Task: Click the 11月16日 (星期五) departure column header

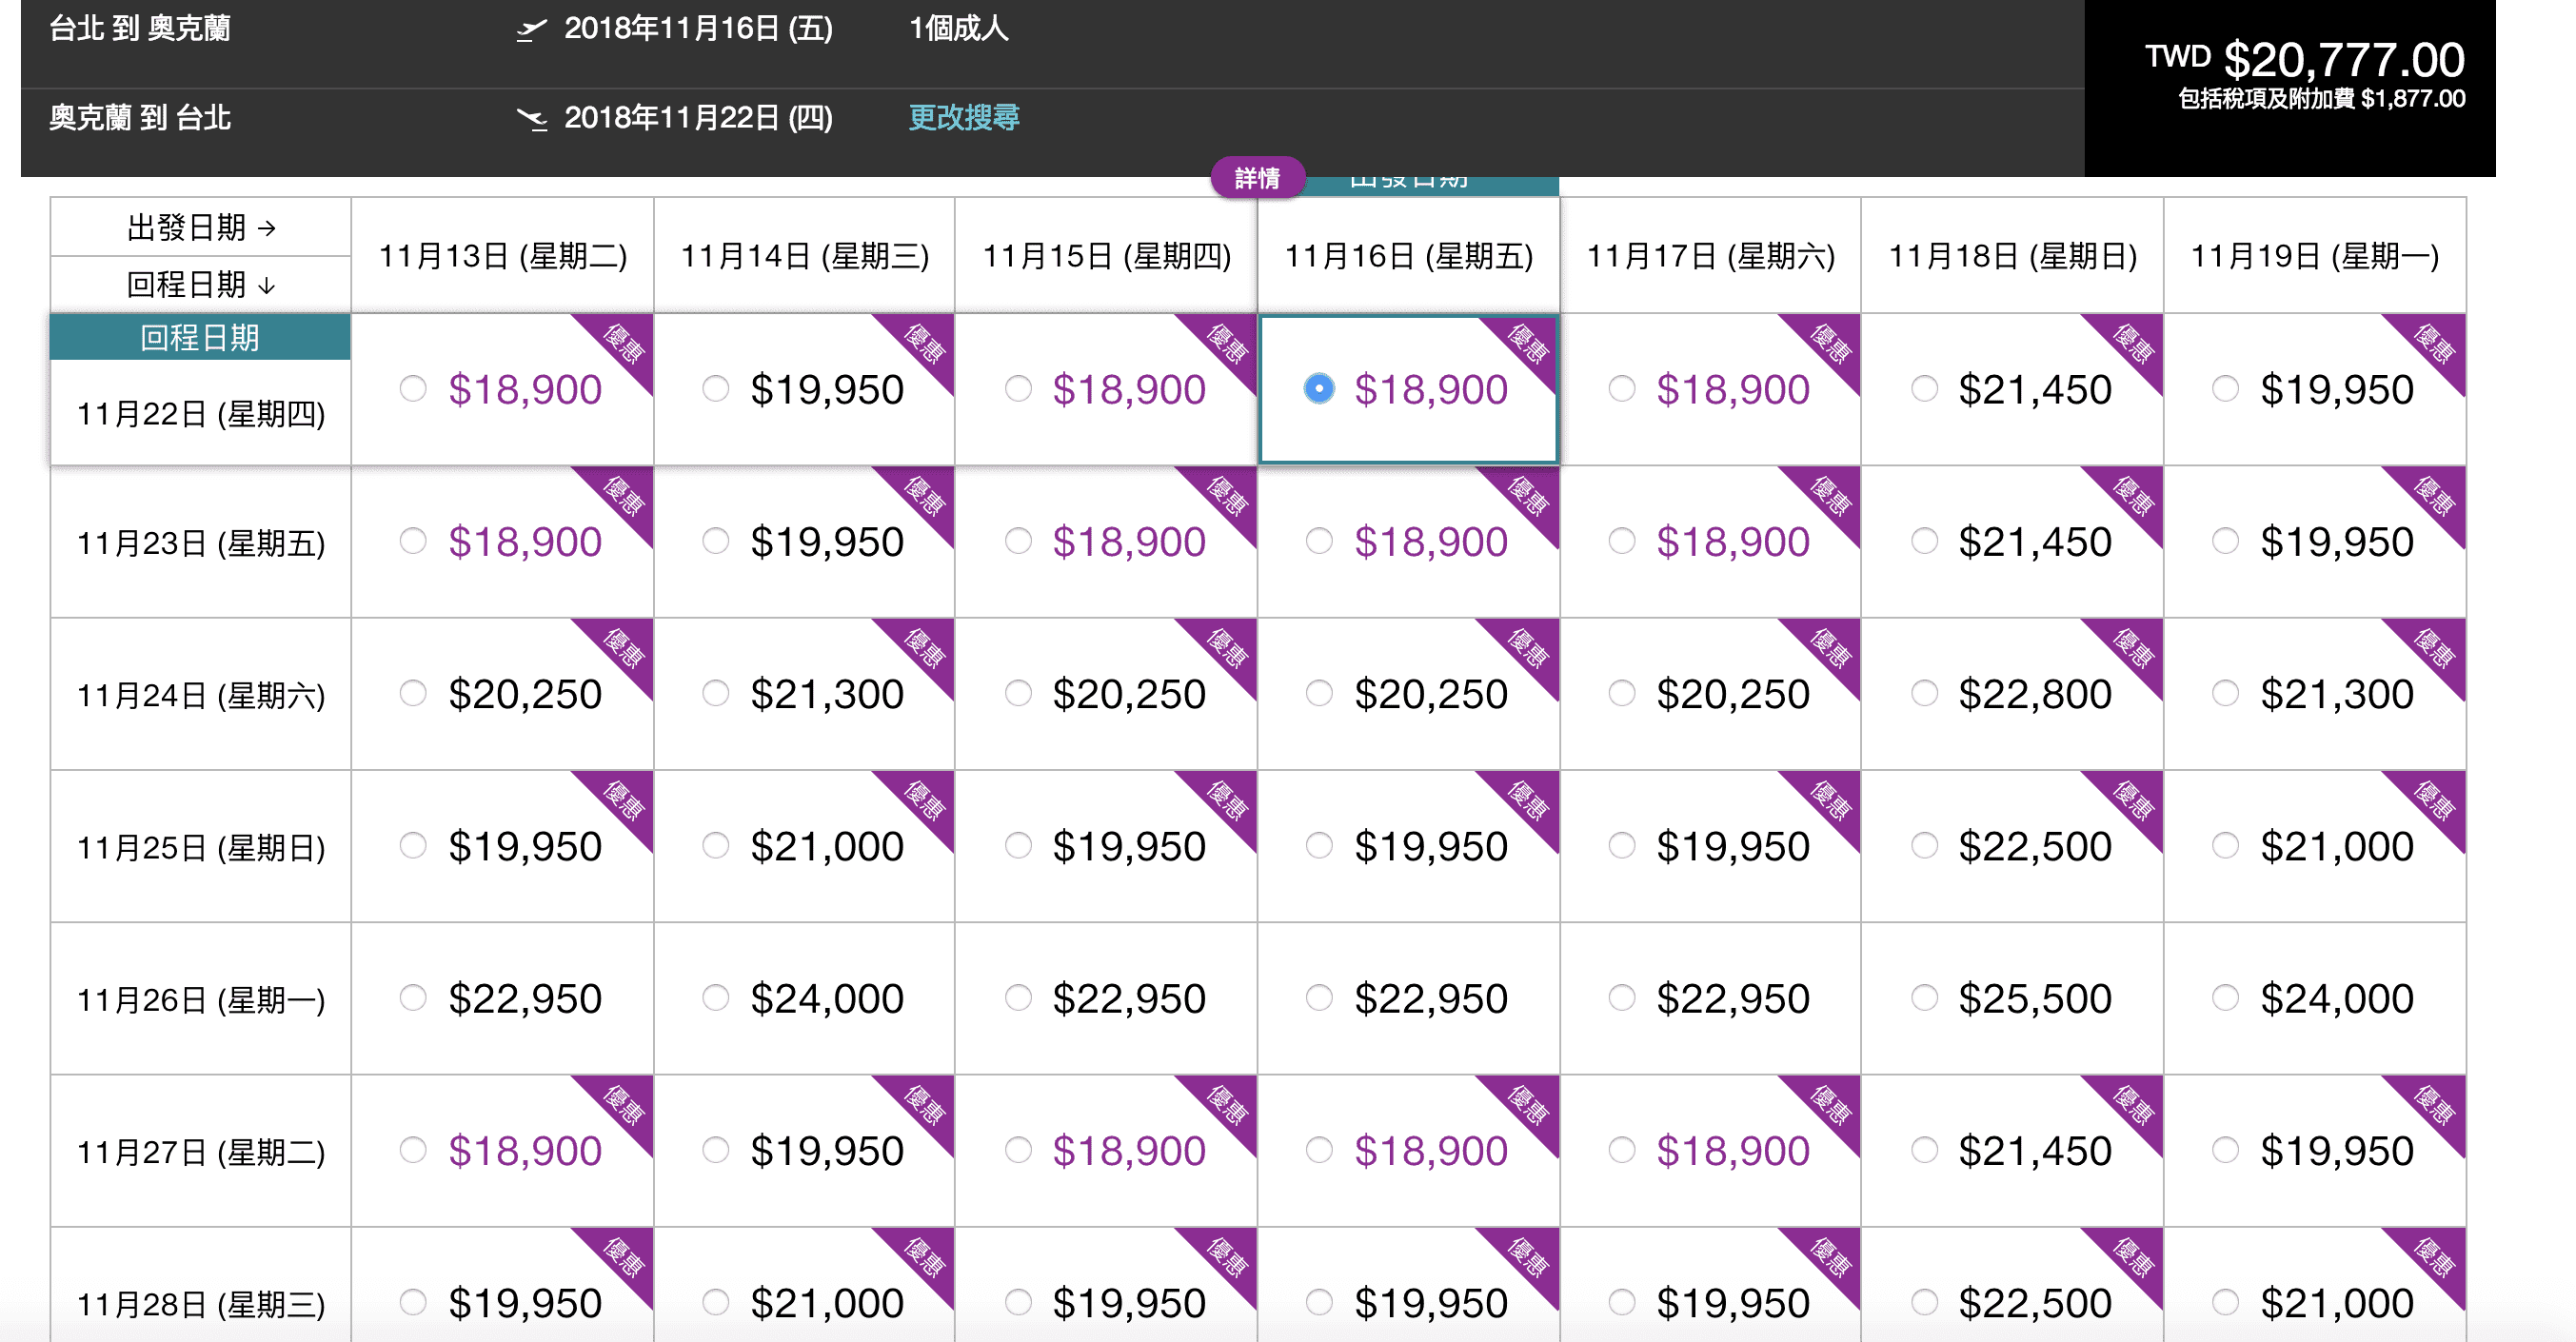Action: click(1408, 257)
